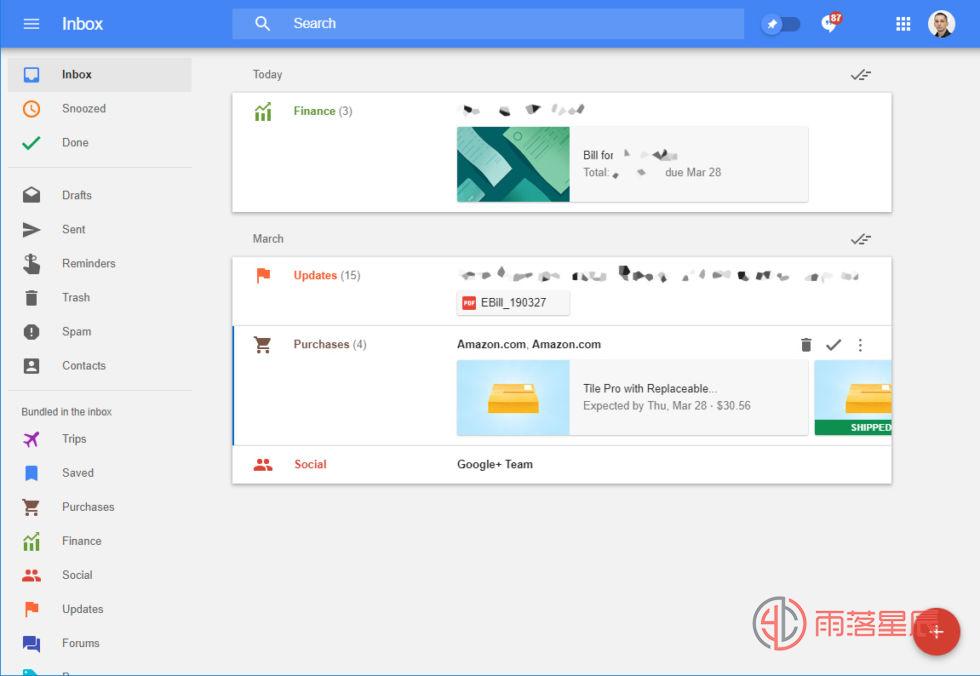Viewport: 980px width, 676px height.
Task: Open the Google apps grid
Action: [902, 24]
